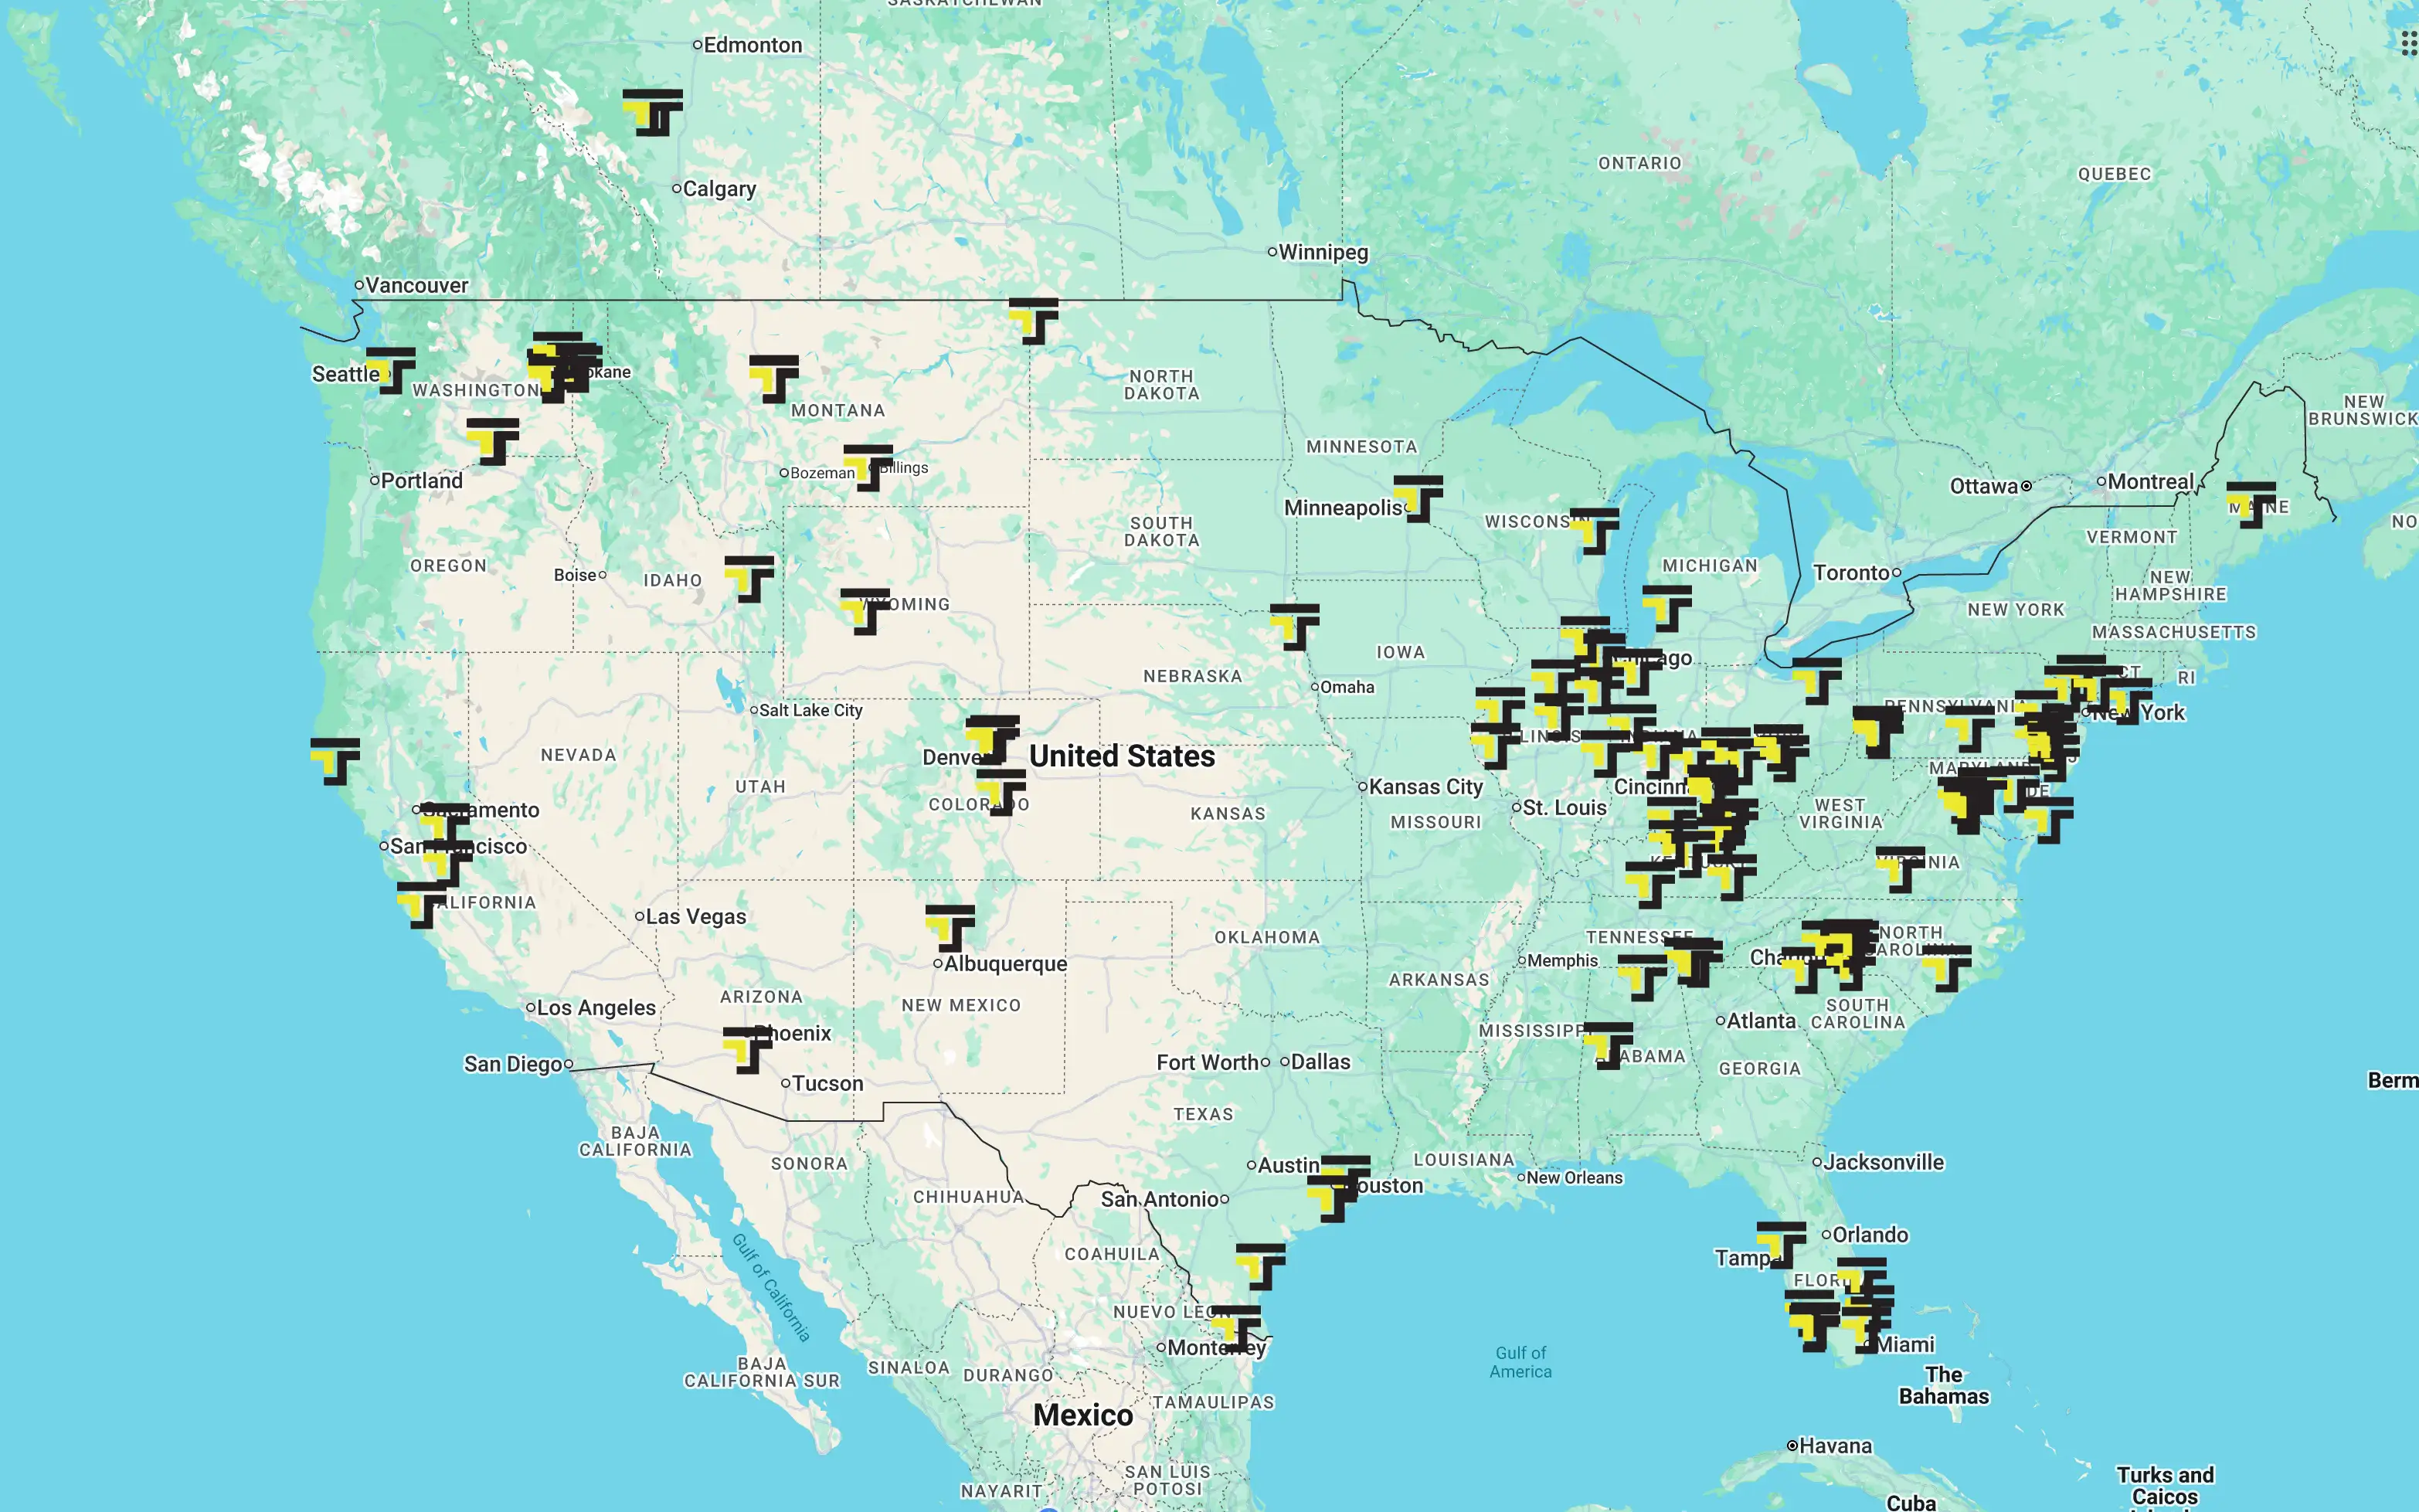Click the bold United States country label
The image size is (2419, 1512).
pyautogui.click(x=1122, y=756)
